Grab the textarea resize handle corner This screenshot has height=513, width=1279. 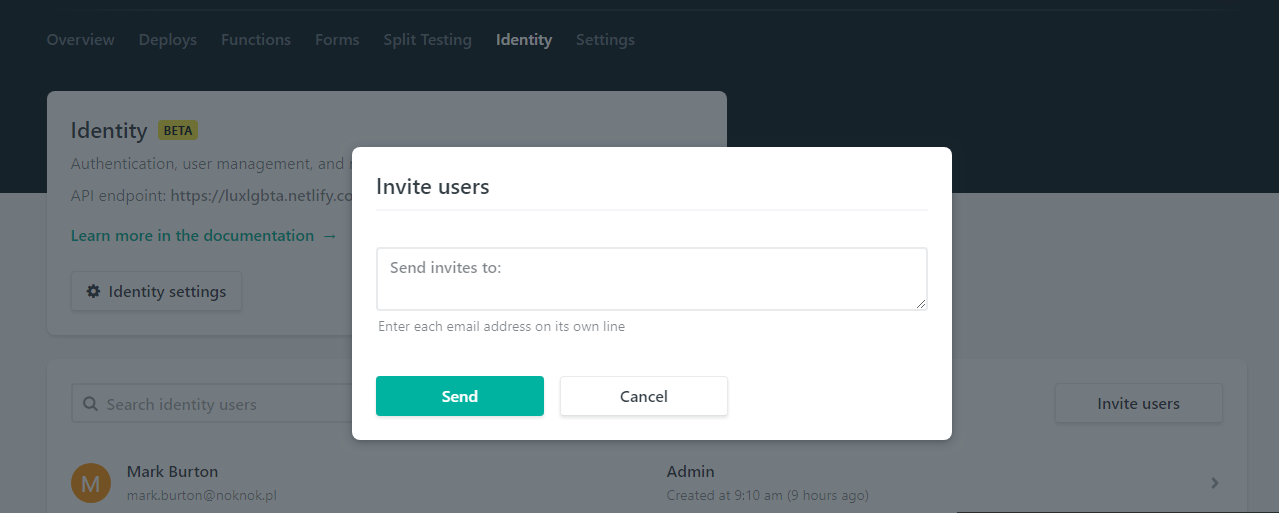click(921, 304)
